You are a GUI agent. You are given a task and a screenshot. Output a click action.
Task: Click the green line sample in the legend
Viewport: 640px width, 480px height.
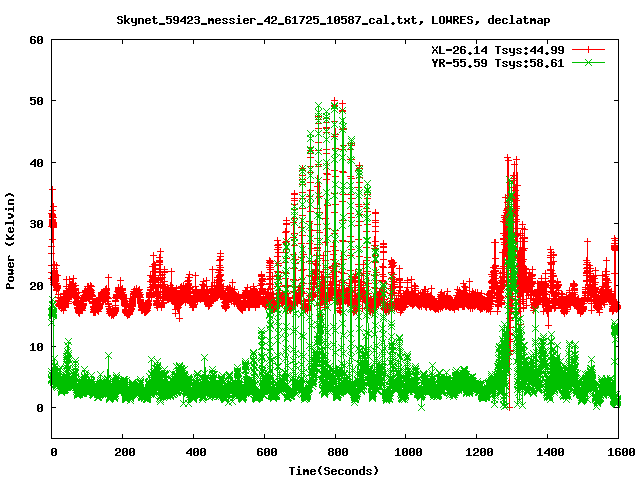pos(588,62)
